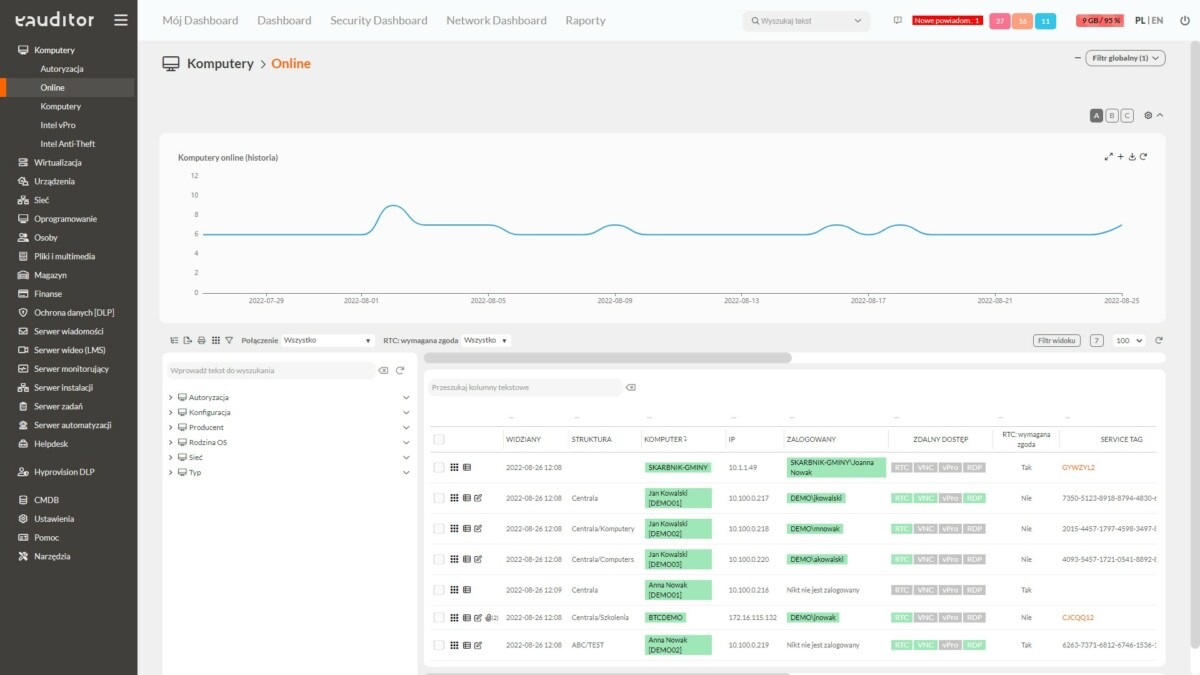Check the select-all checkbox in the table header
The height and width of the screenshot is (675, 1200).
[x=438, y=438]
